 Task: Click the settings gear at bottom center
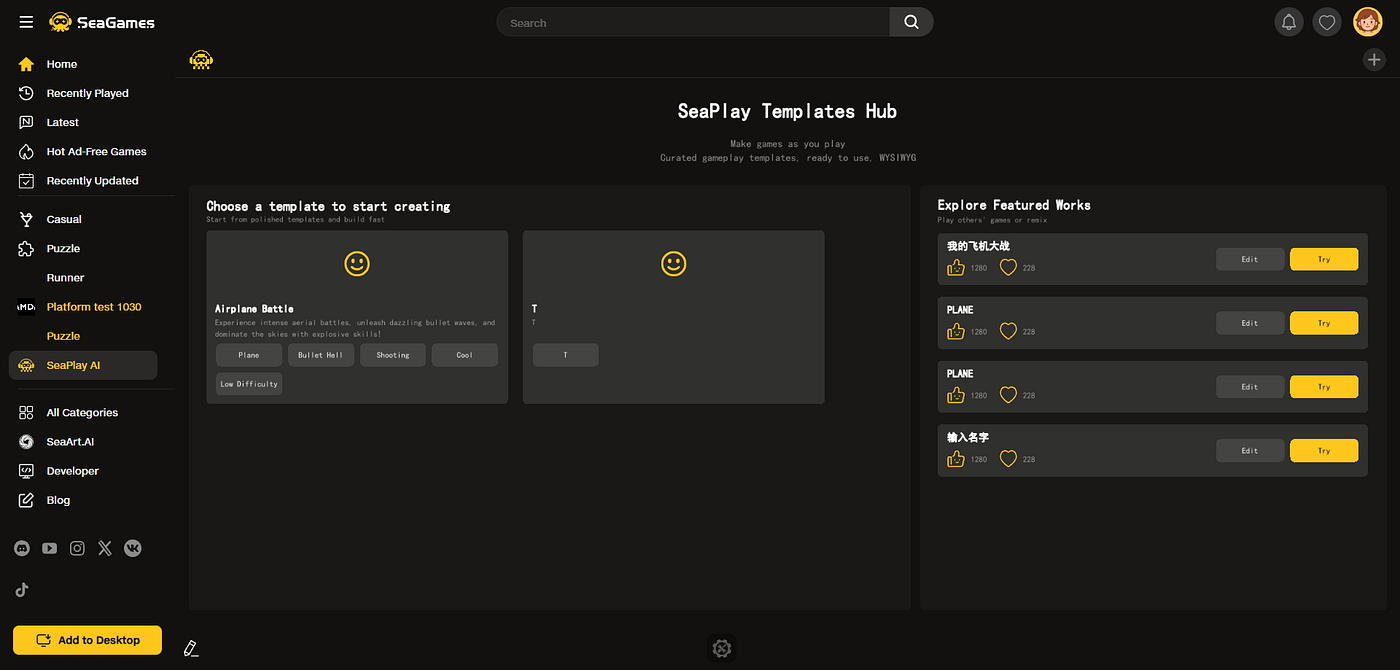(x=721, y=649)
